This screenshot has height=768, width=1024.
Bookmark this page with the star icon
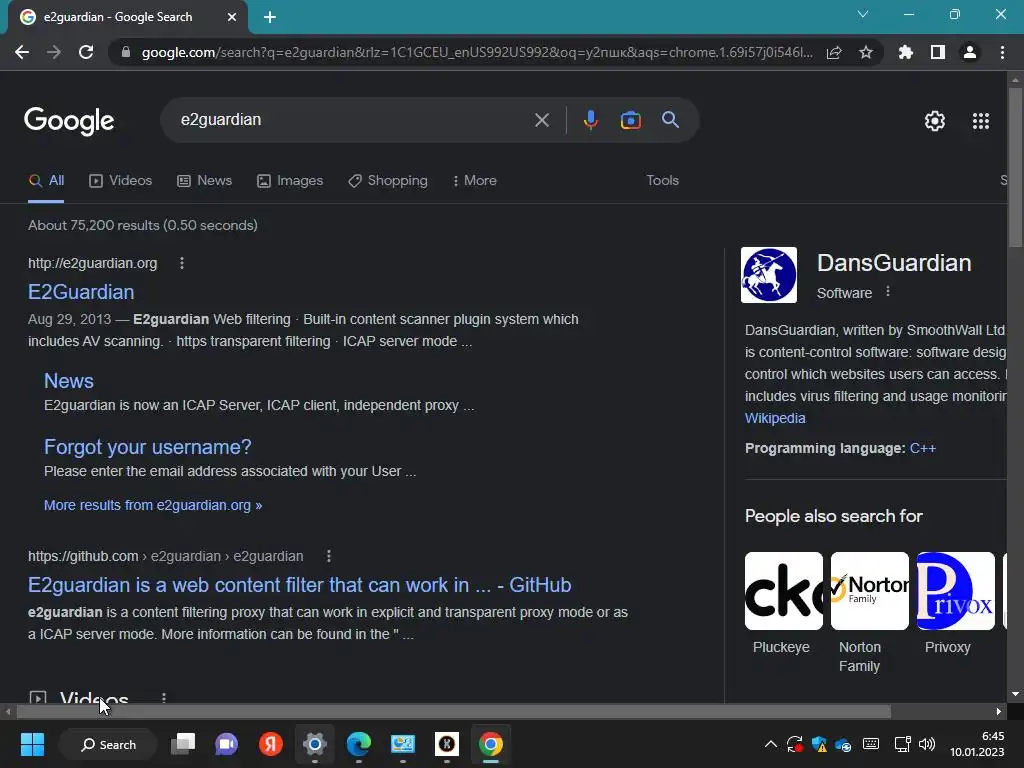point(866,52)
